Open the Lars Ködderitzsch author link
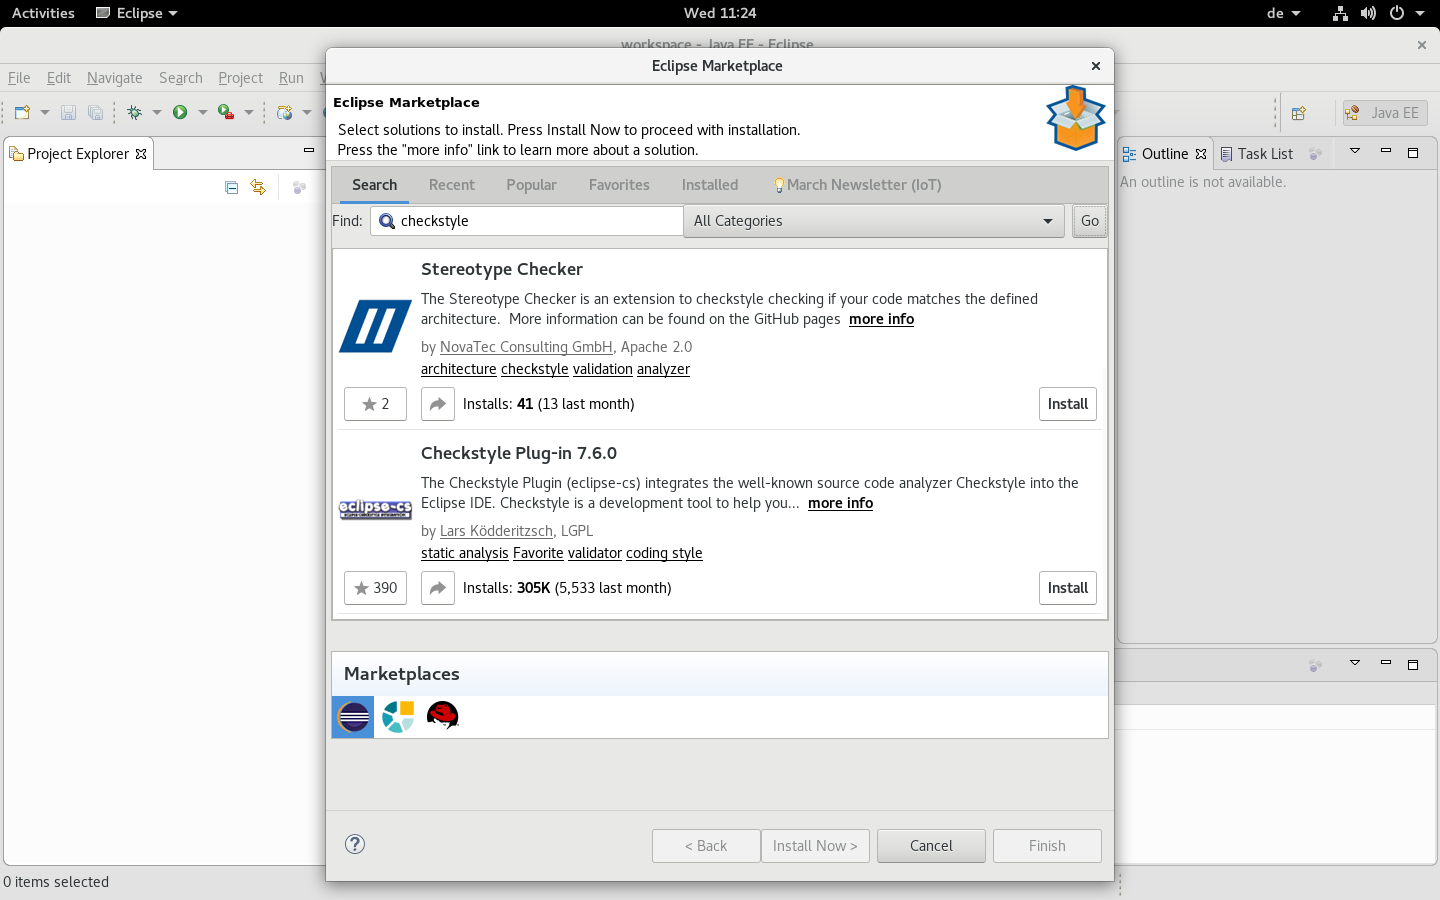 [x=496, y=531]
